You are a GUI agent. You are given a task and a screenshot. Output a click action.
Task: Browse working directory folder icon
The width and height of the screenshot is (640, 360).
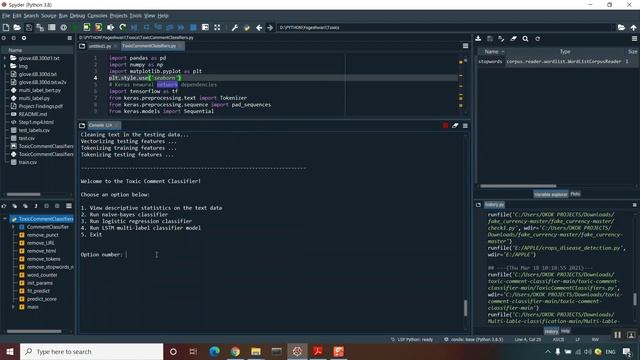tap(621, 27)
